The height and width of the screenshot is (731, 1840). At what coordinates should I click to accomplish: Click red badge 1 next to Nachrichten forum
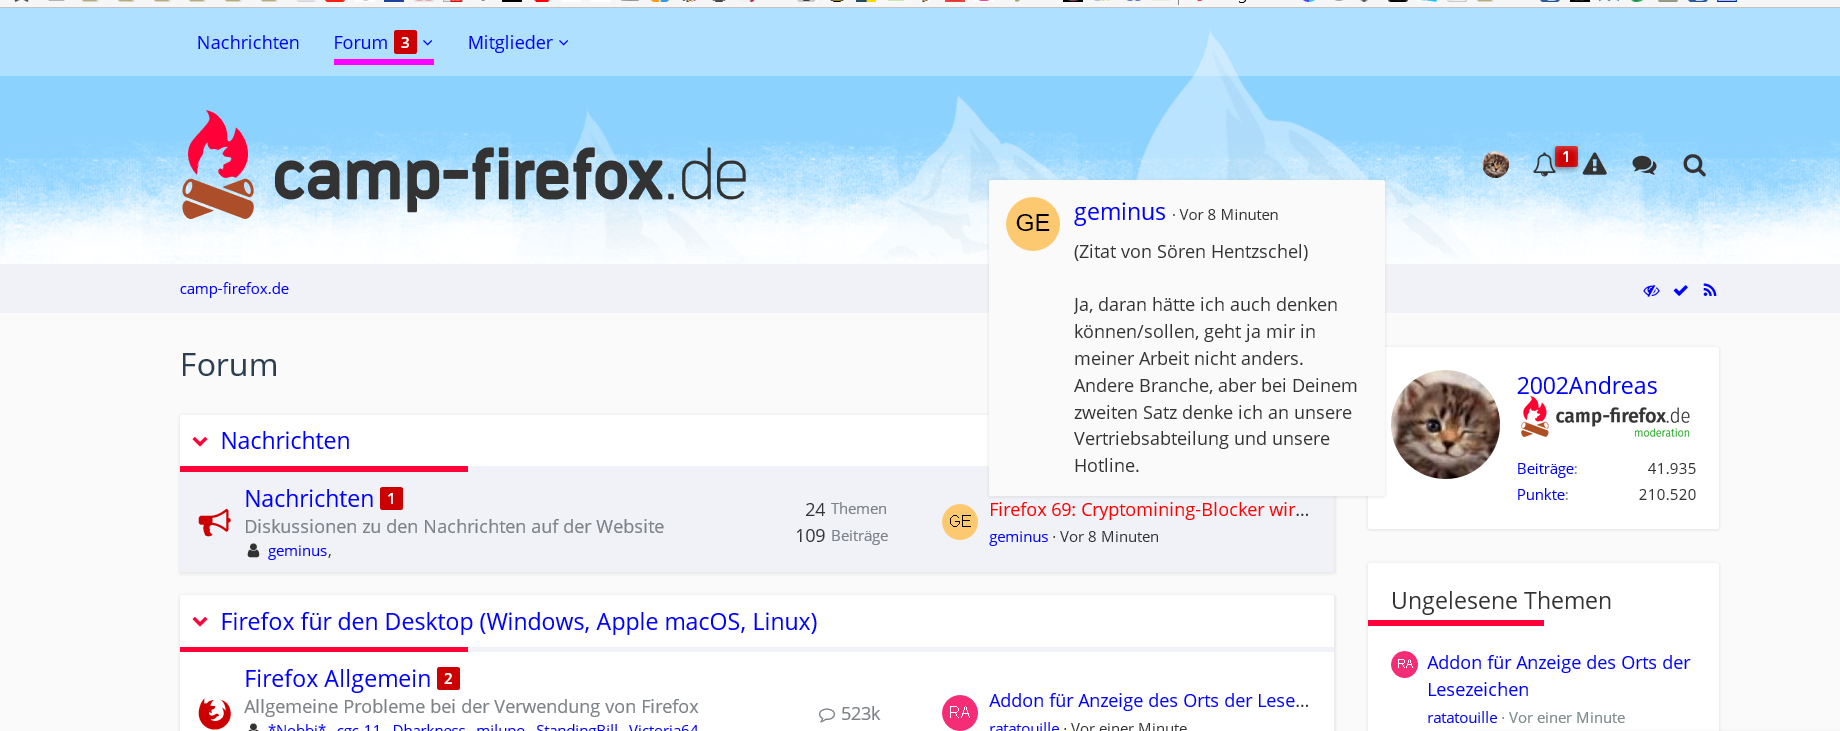[x=391, y=498]
